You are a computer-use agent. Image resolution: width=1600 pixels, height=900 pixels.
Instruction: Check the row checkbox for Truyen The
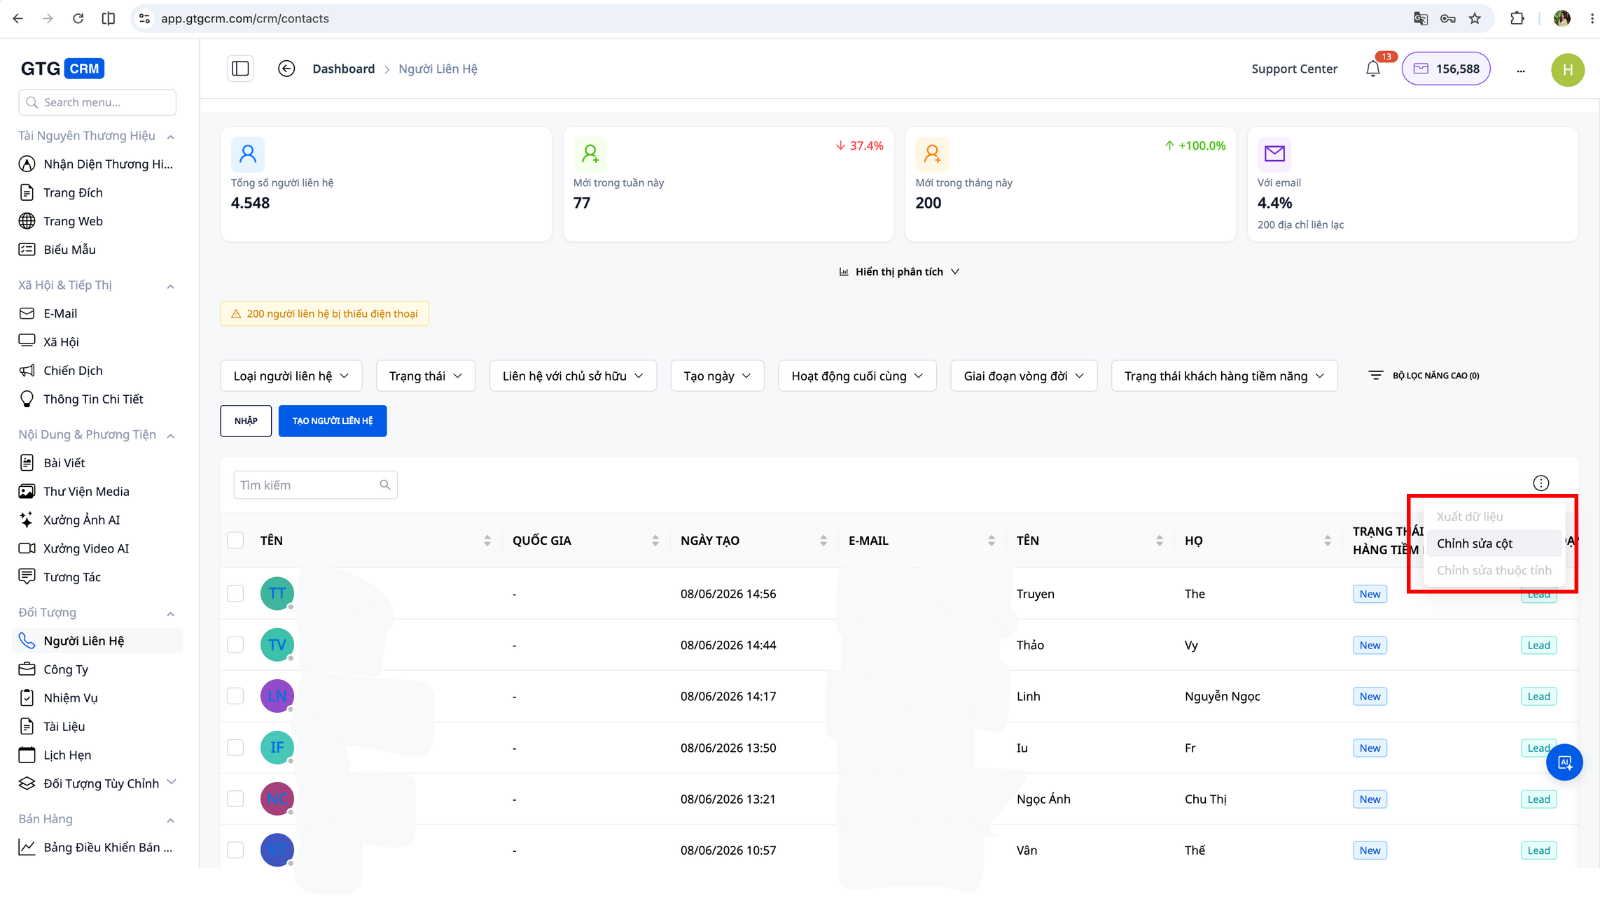pos(236,594)
